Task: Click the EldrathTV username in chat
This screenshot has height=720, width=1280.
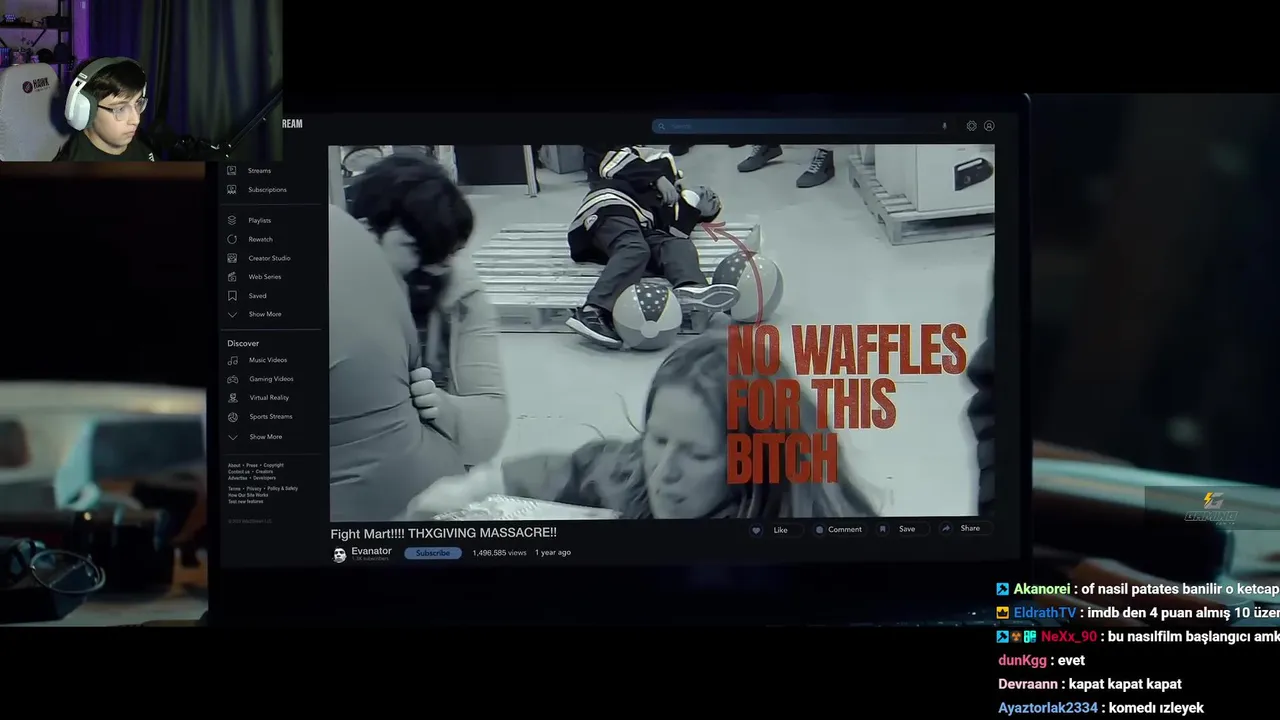Action: (1045, 613)
